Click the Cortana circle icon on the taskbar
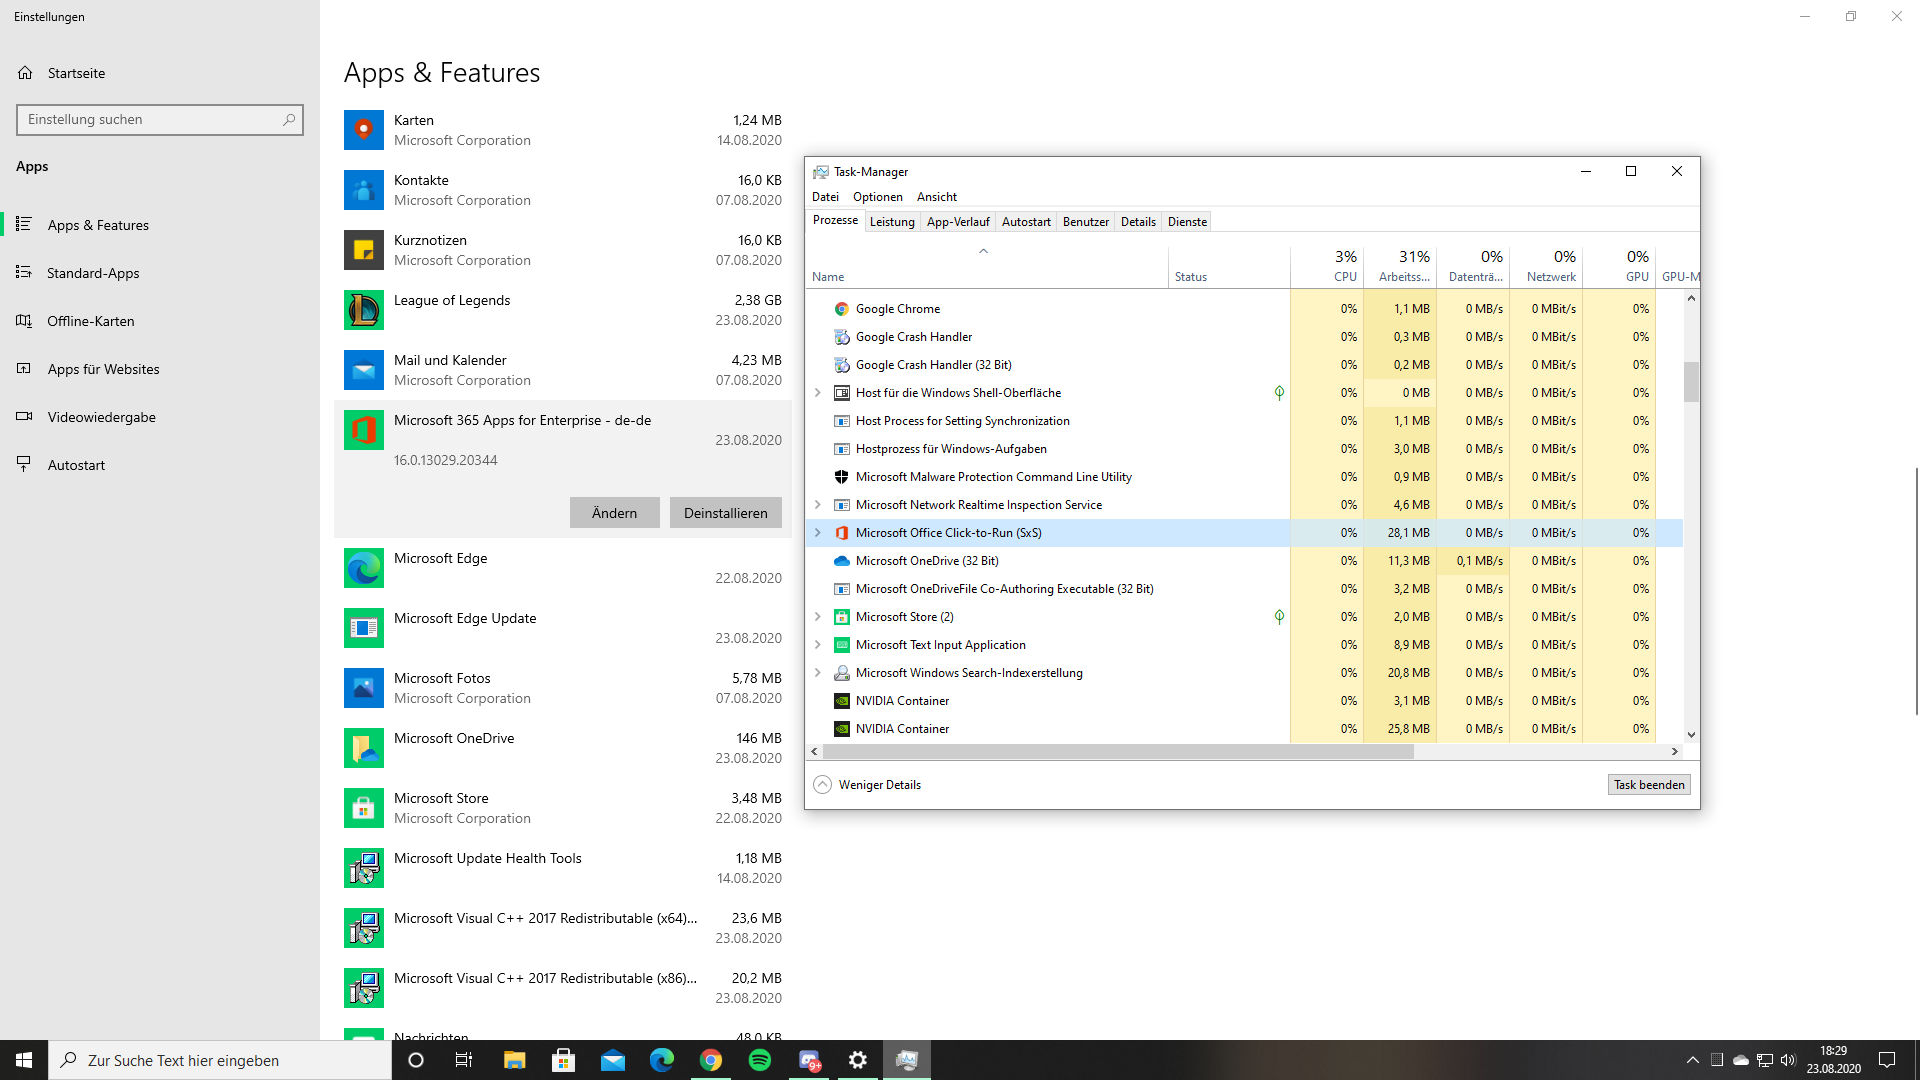1920x1080 pixels. 416,1060
